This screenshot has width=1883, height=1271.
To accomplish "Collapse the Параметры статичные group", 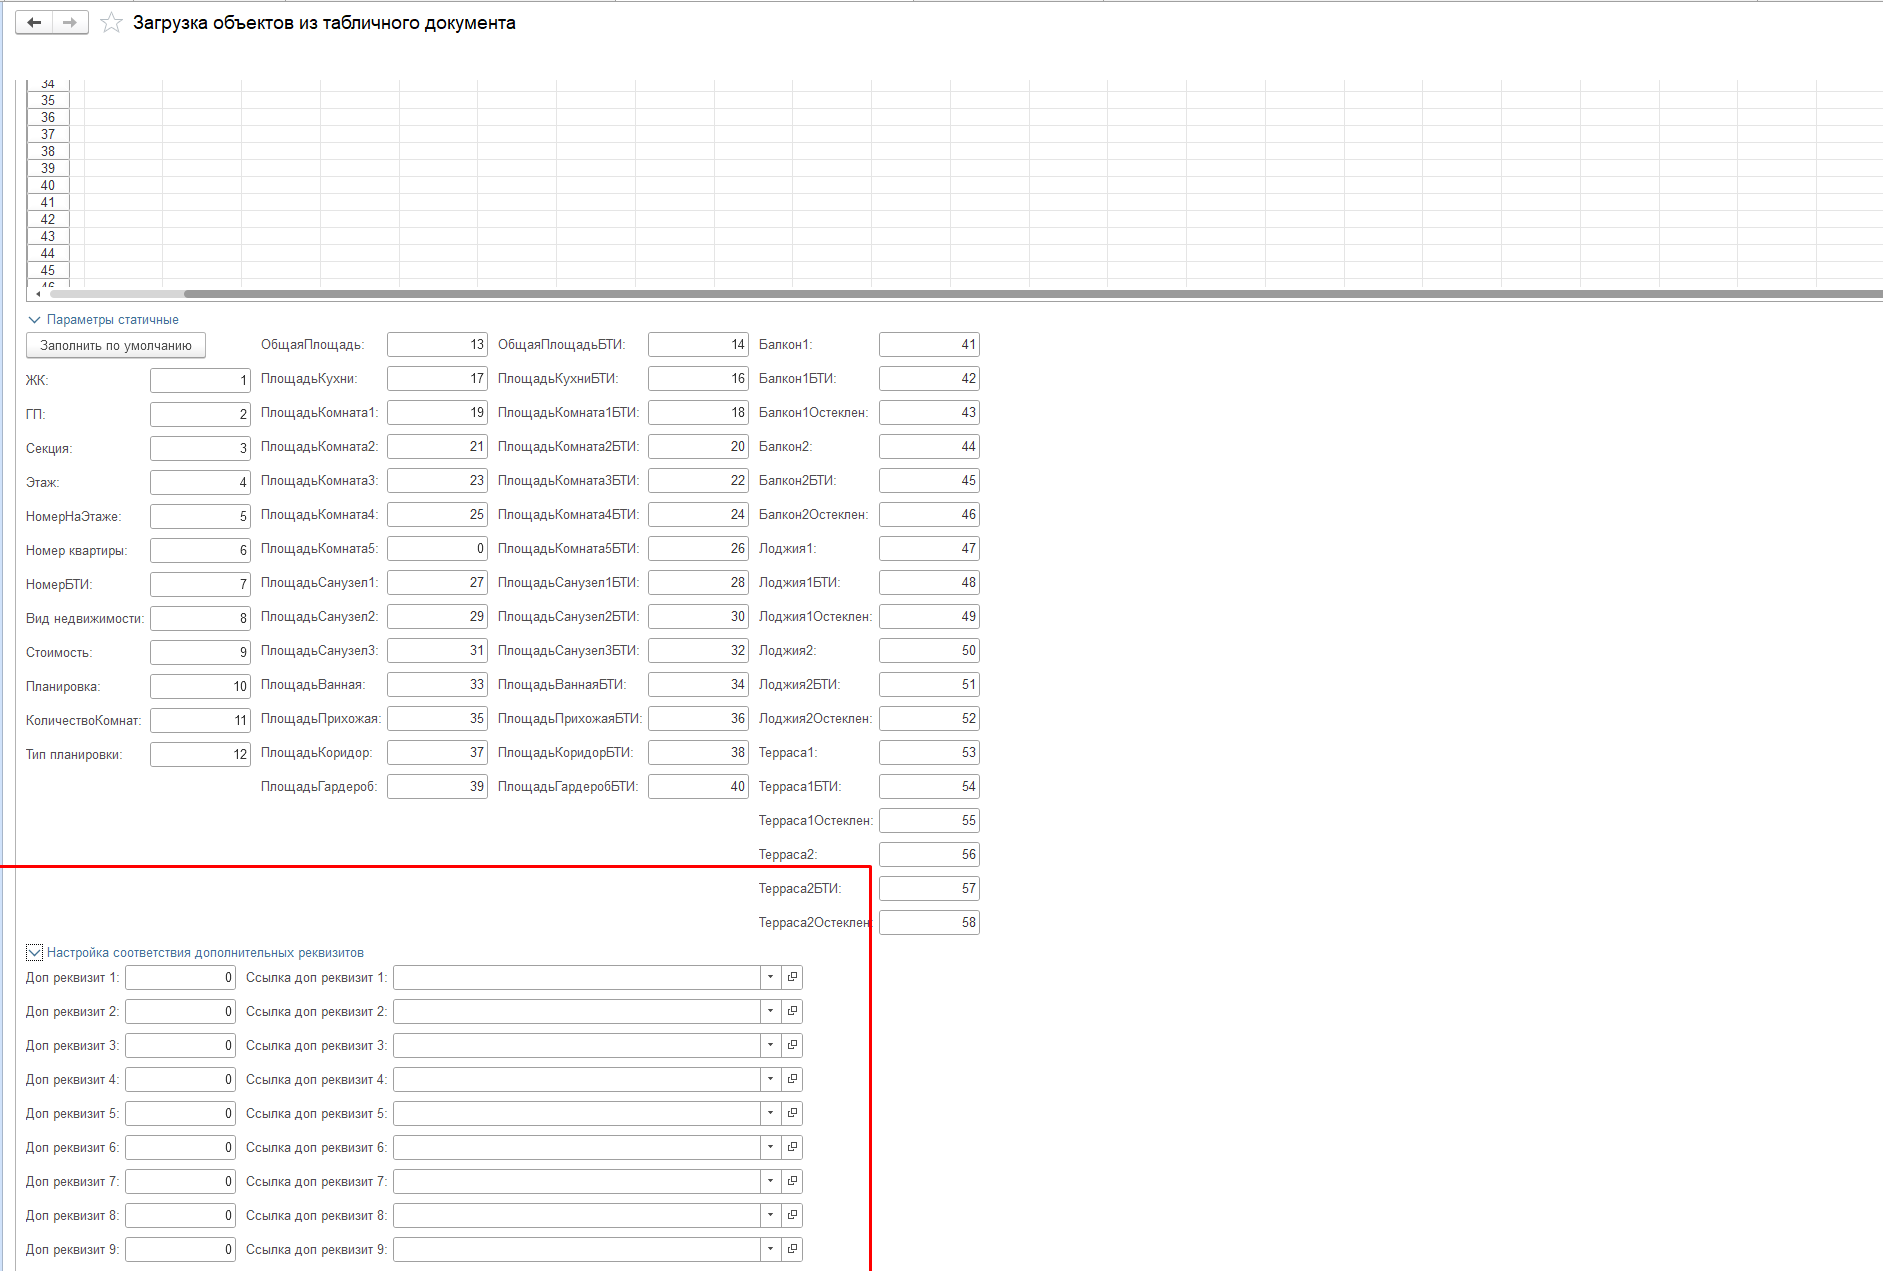I will point(34,320).
